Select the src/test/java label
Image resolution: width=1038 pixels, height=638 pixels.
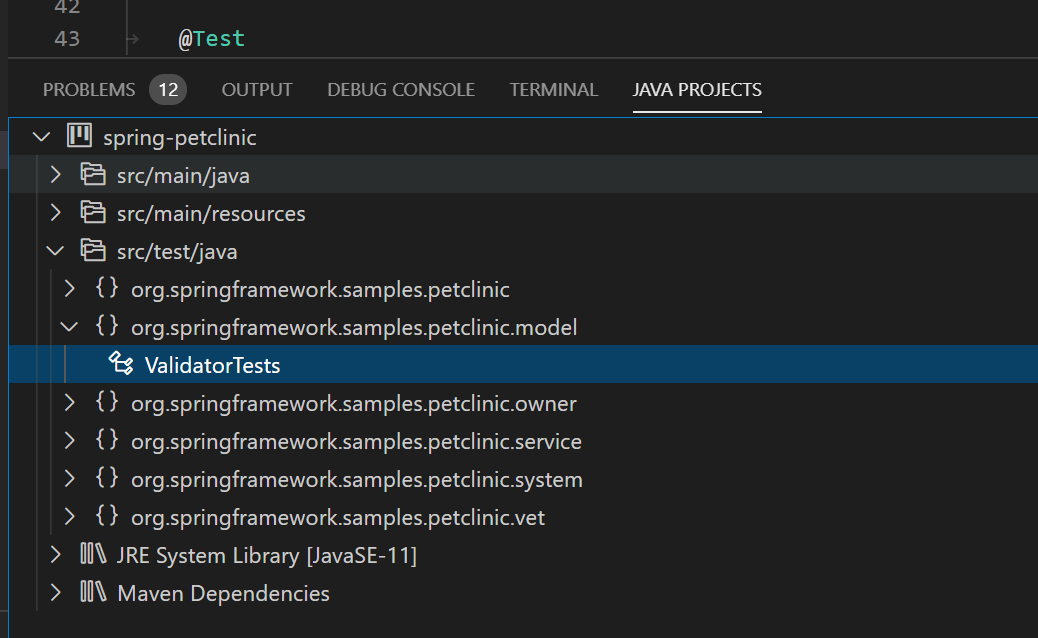(x=177, y=251)
